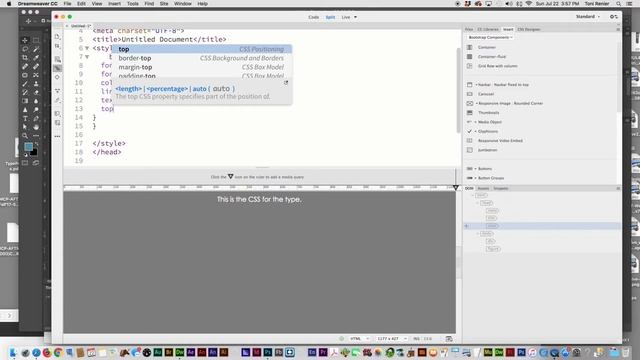Screen dimensions: 640x360
Task: Select the Blur drop tool in Photoshop
Action: click(x=36, y=101)
